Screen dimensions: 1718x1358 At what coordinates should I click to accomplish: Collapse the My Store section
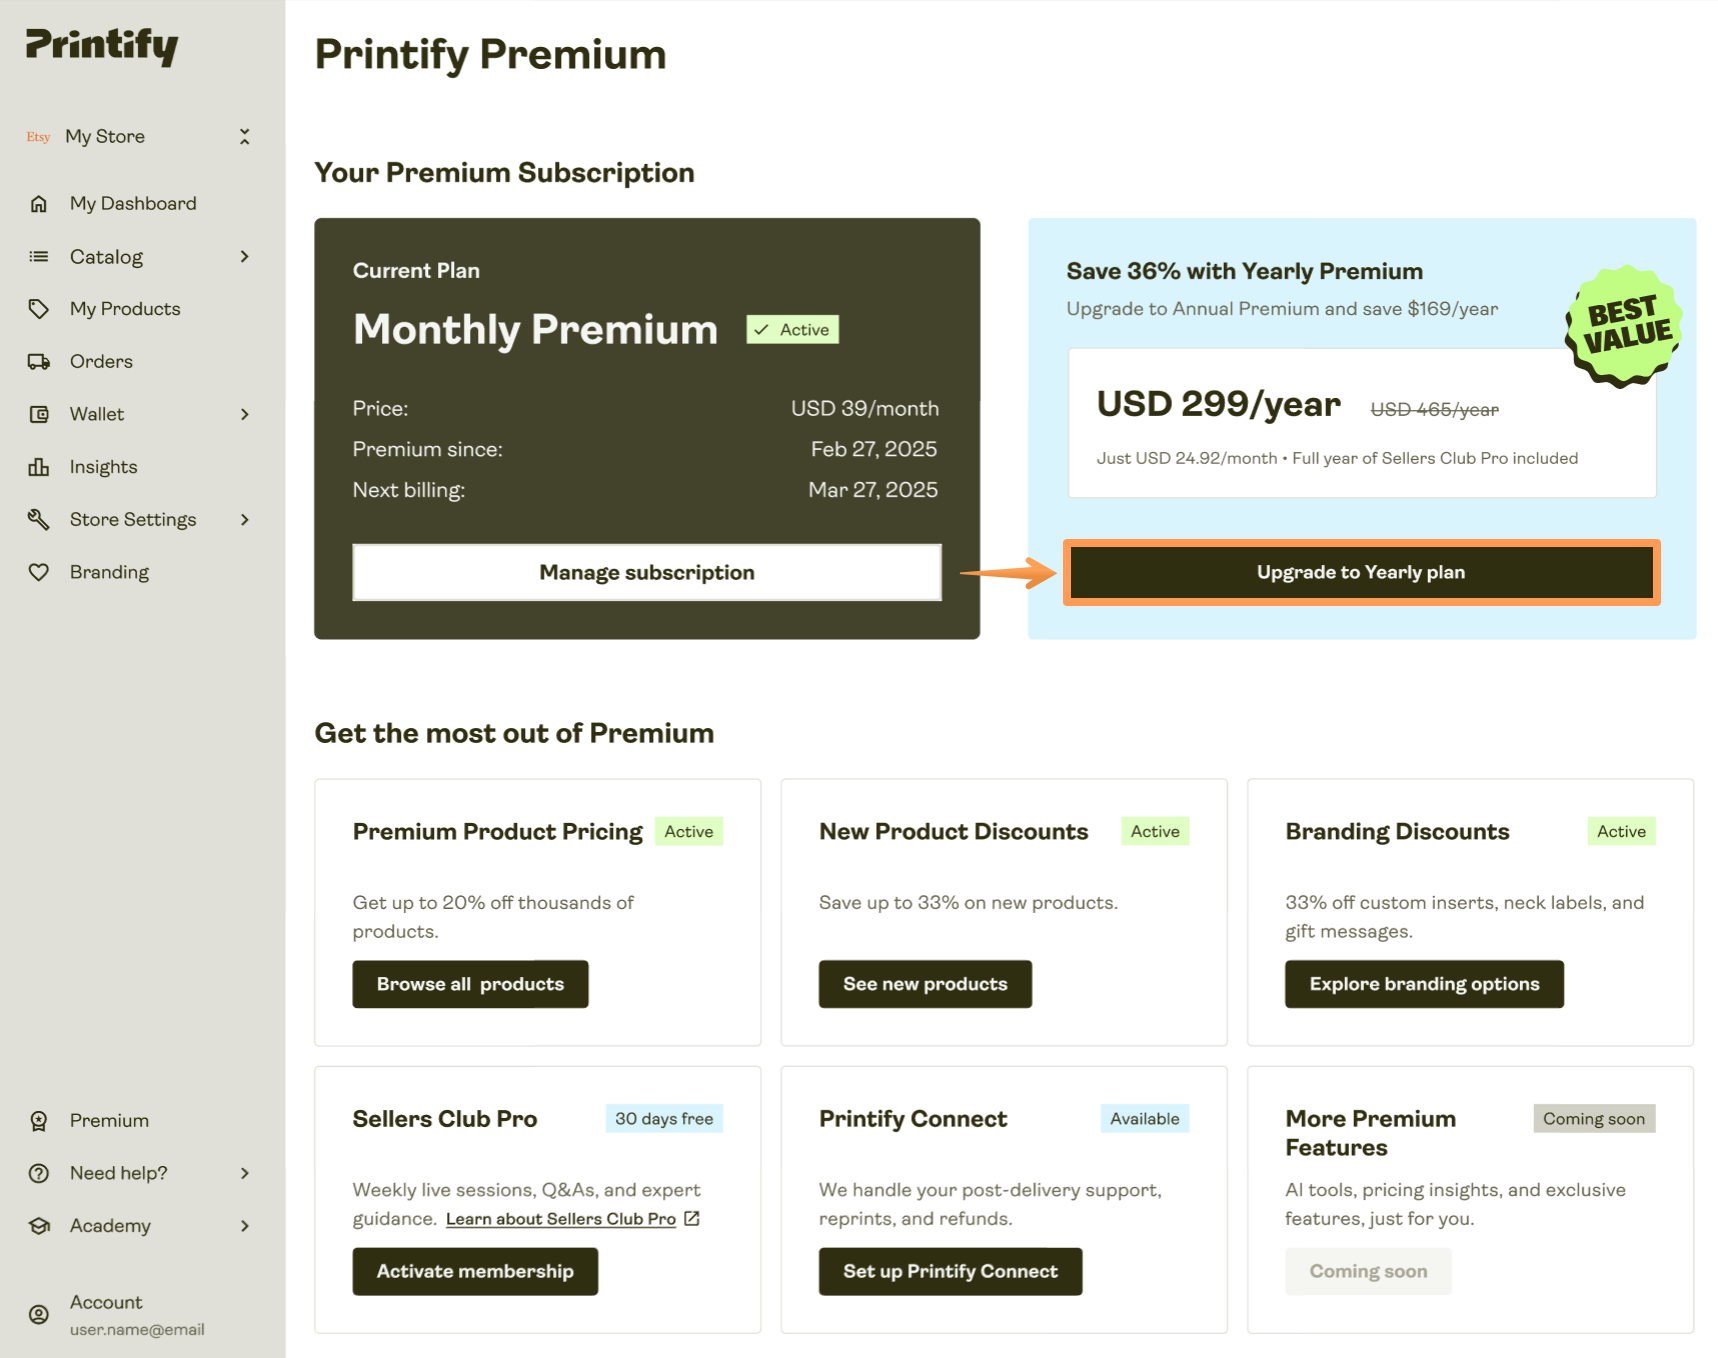pyautogui.click(x=244, y=136)
